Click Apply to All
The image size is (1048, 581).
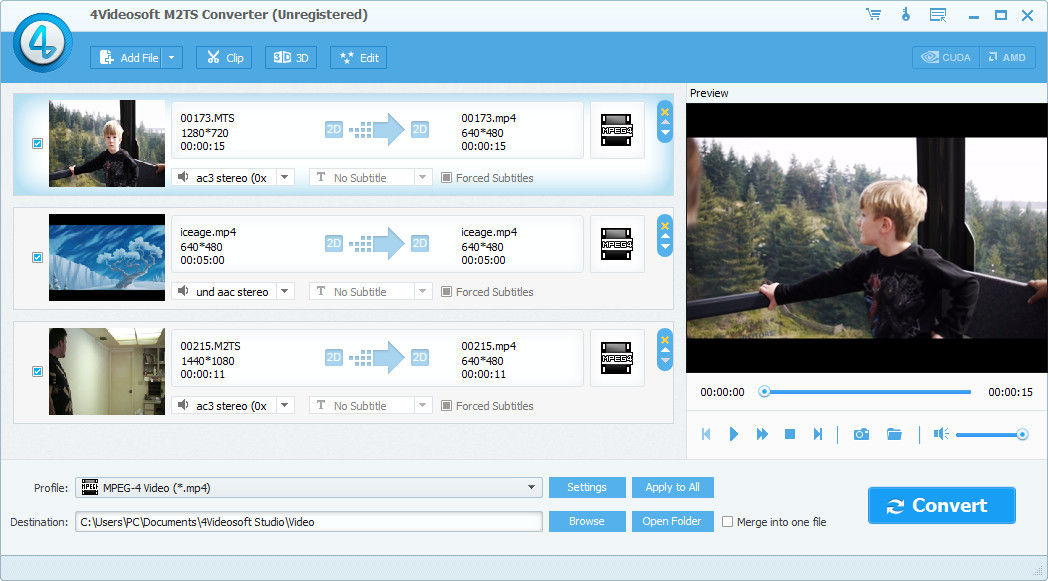pyautogui.click(x=672, y=487)
